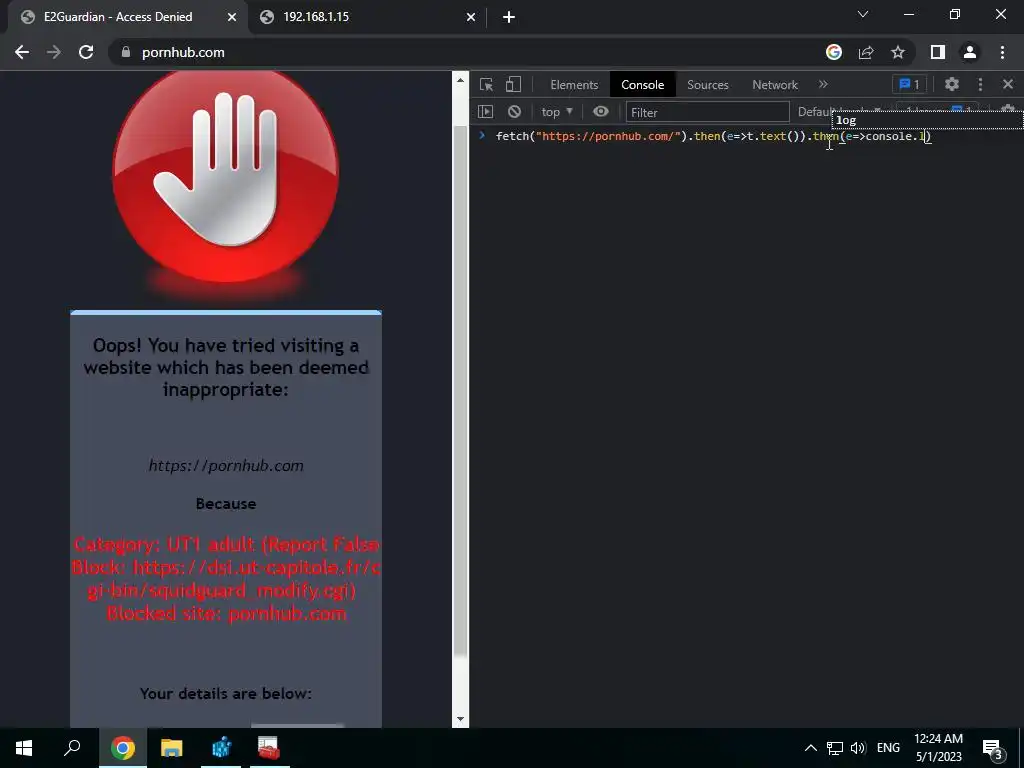
Task: Create live expression with eye icon
Action: pos(601,112)
